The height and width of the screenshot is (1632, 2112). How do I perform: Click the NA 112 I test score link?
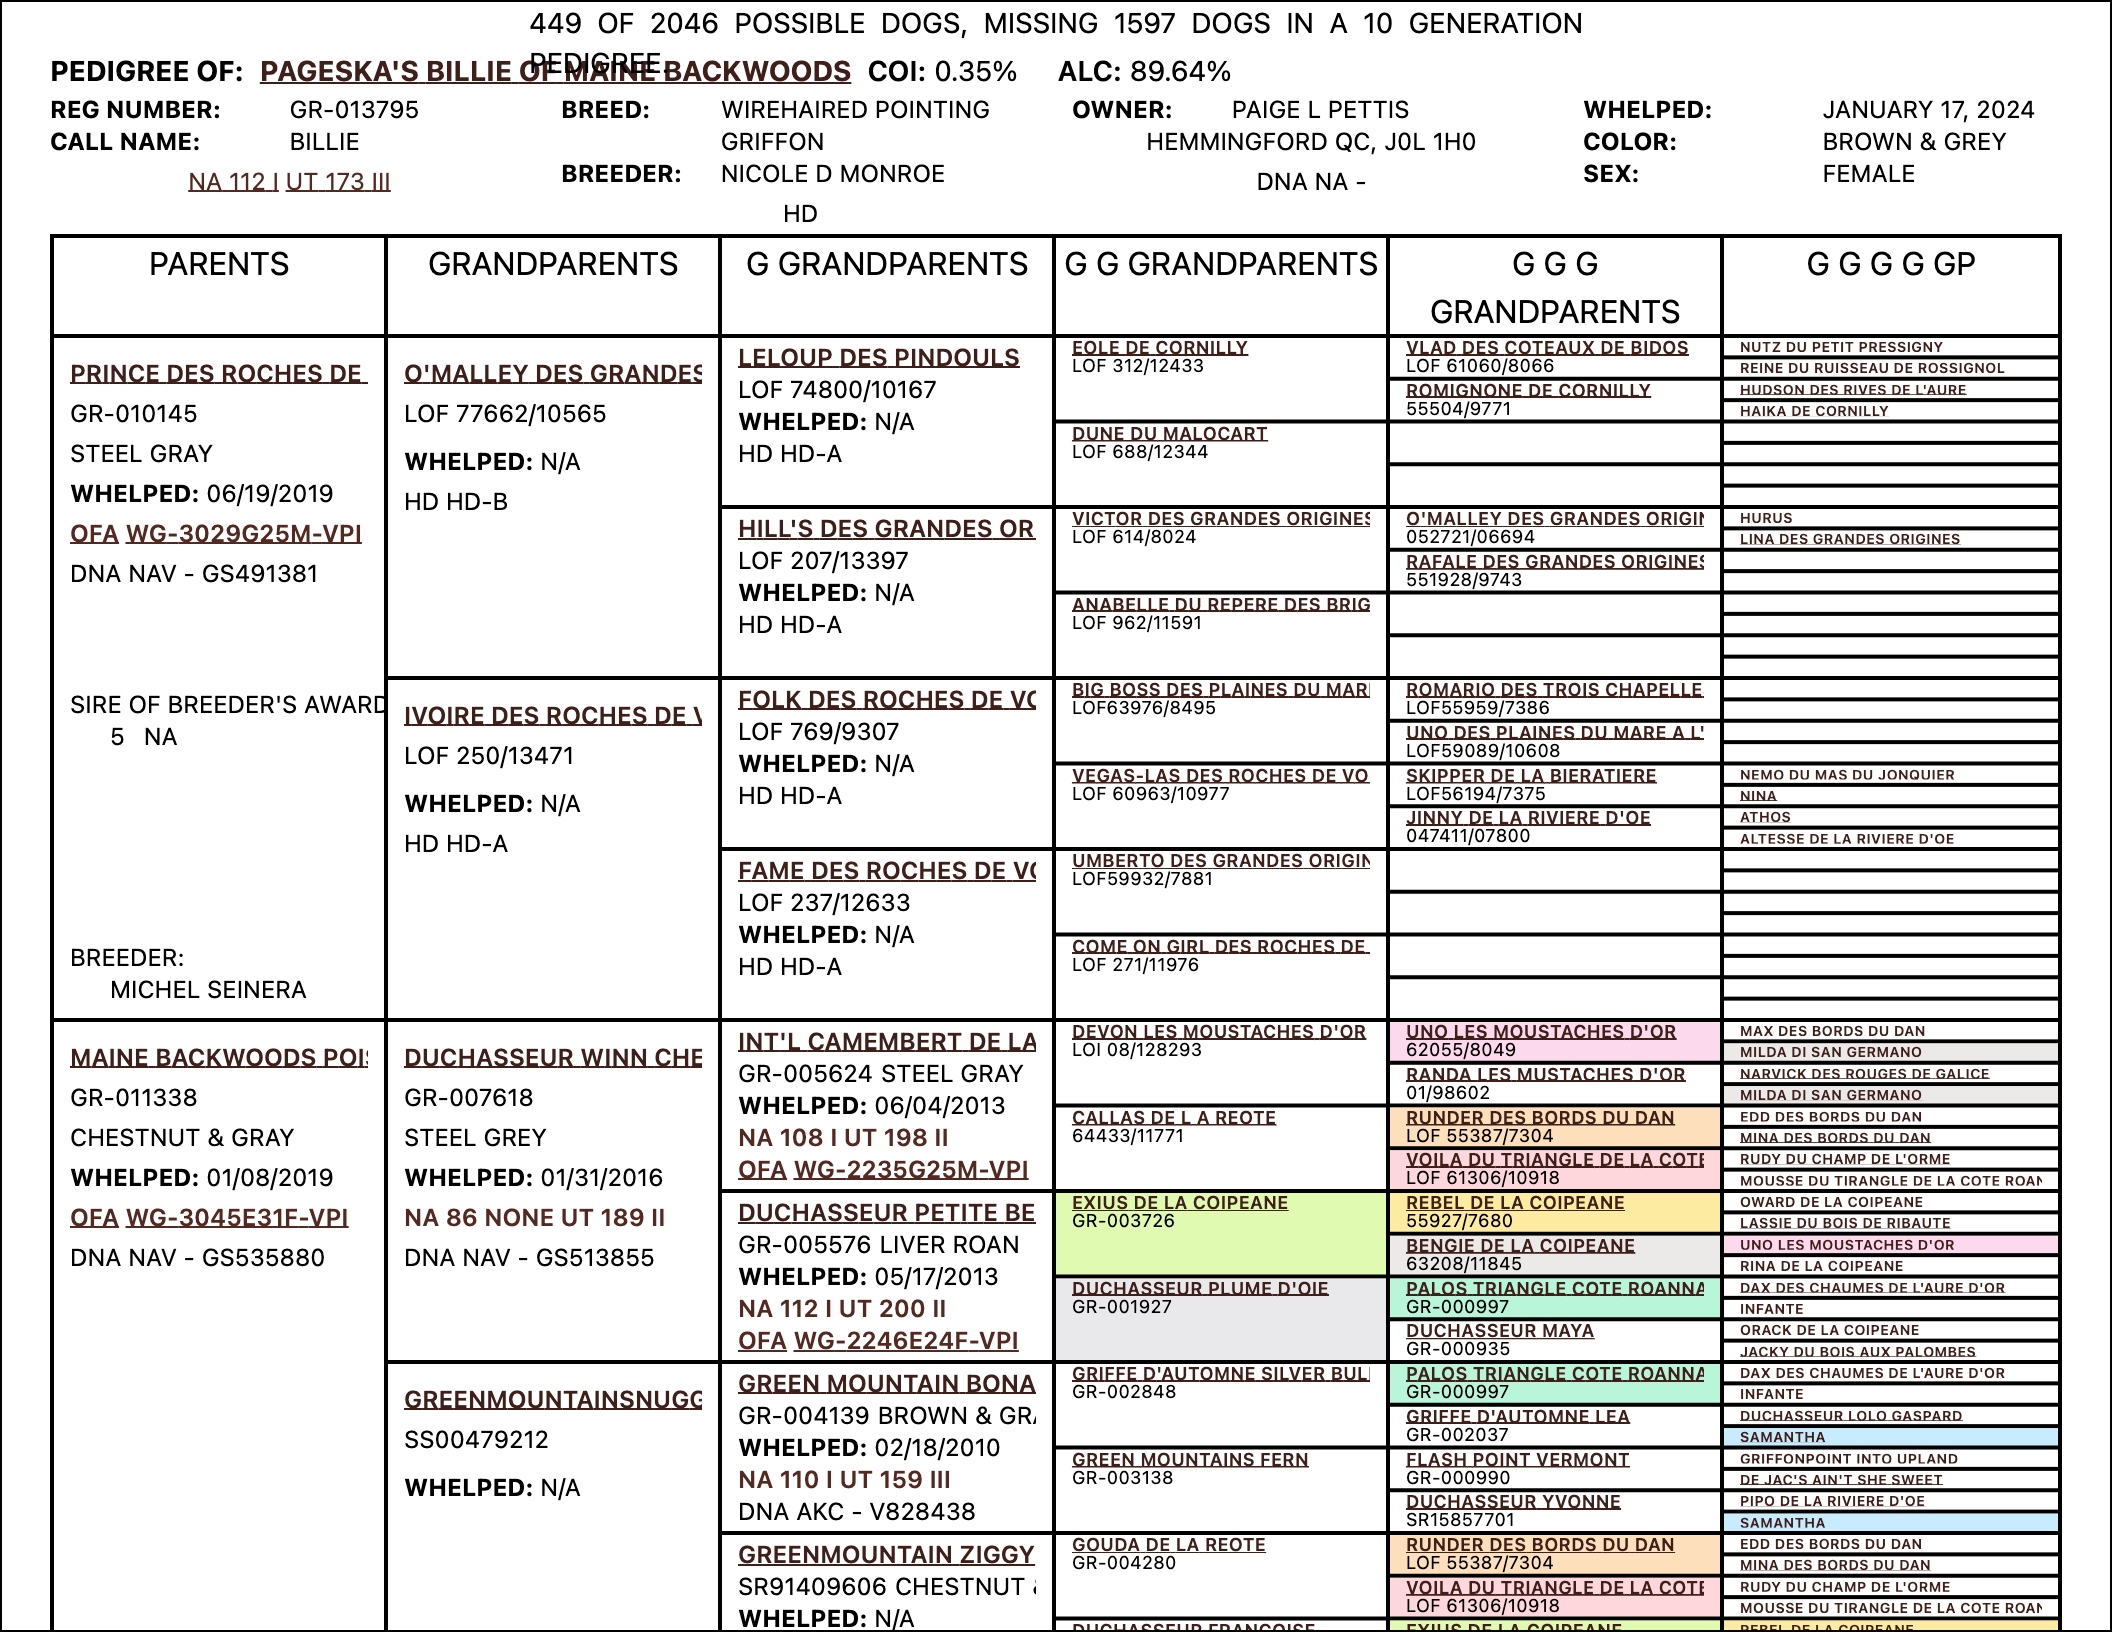tap(233, 182)
